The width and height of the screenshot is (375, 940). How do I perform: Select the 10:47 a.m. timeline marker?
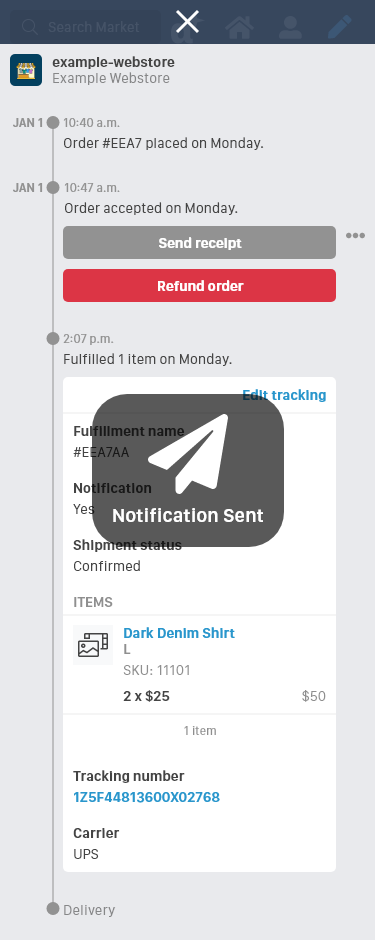point(53,188)
